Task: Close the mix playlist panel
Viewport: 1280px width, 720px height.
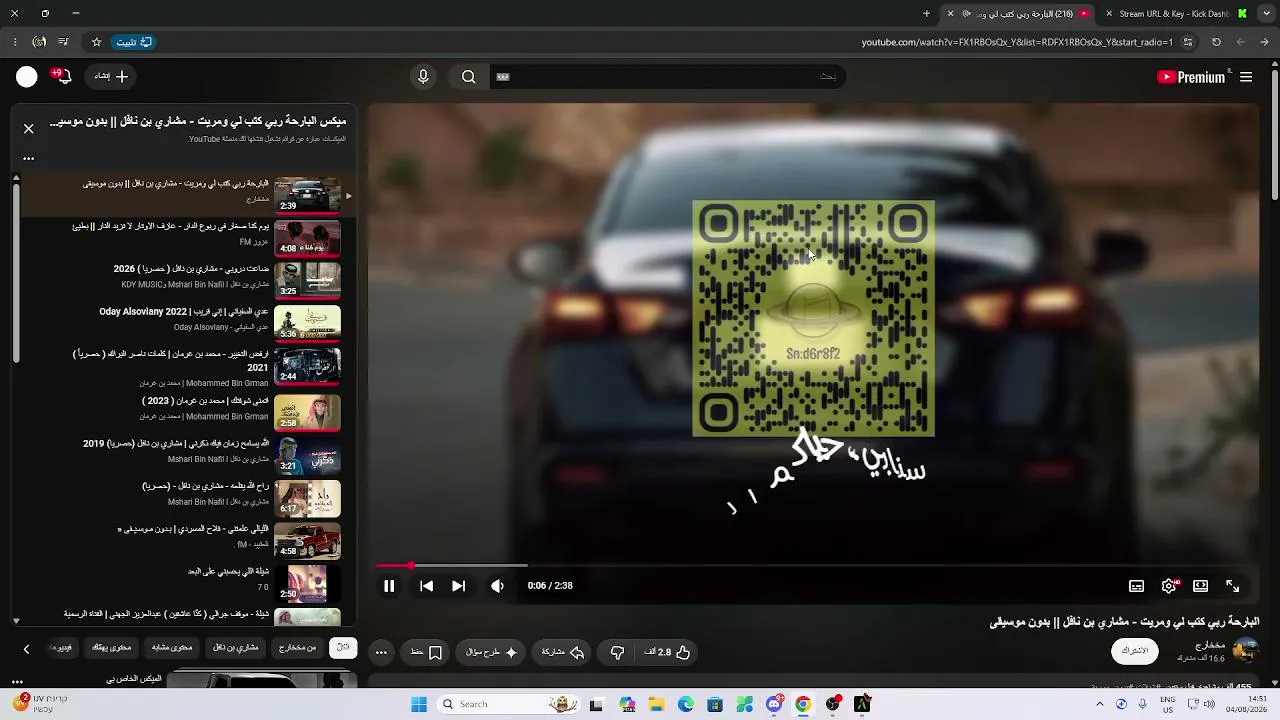Action: click(28, 129)
